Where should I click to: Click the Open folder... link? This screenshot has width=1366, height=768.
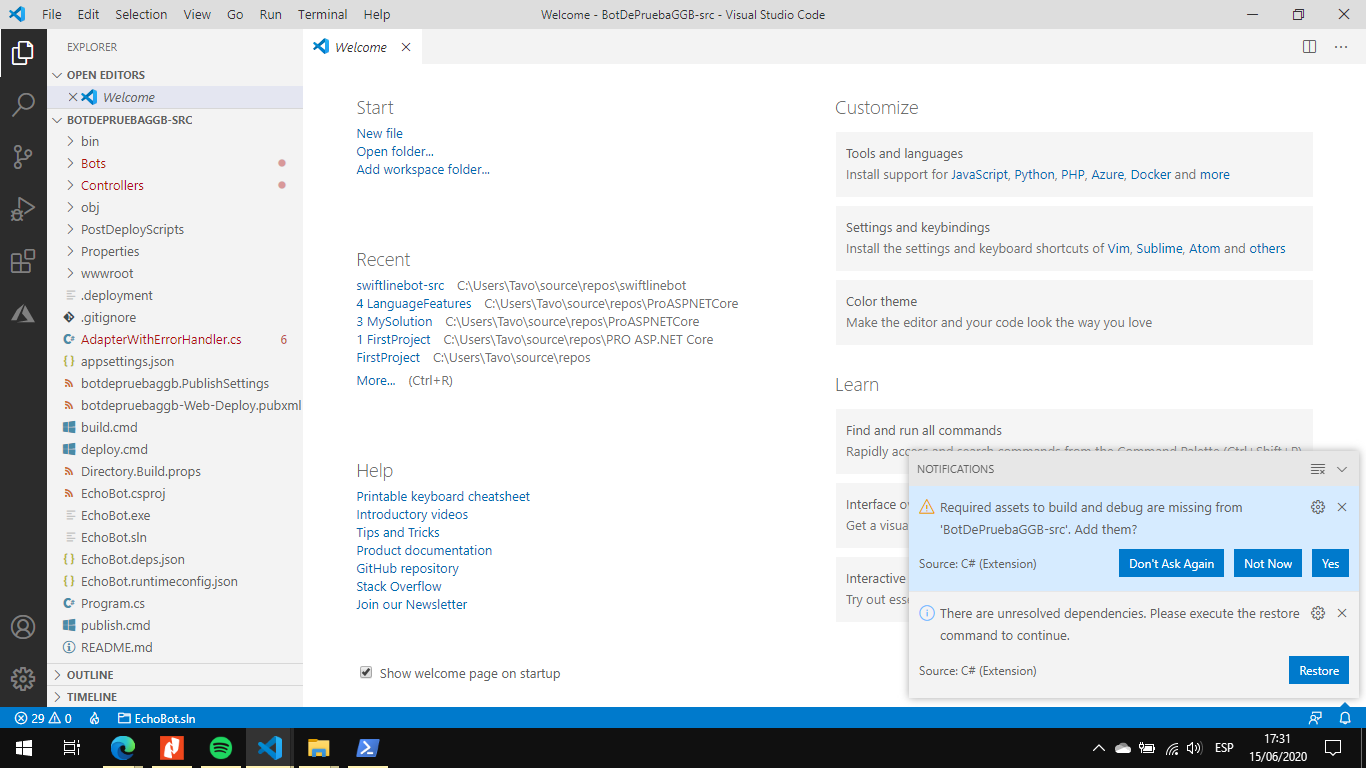[395, 151]
